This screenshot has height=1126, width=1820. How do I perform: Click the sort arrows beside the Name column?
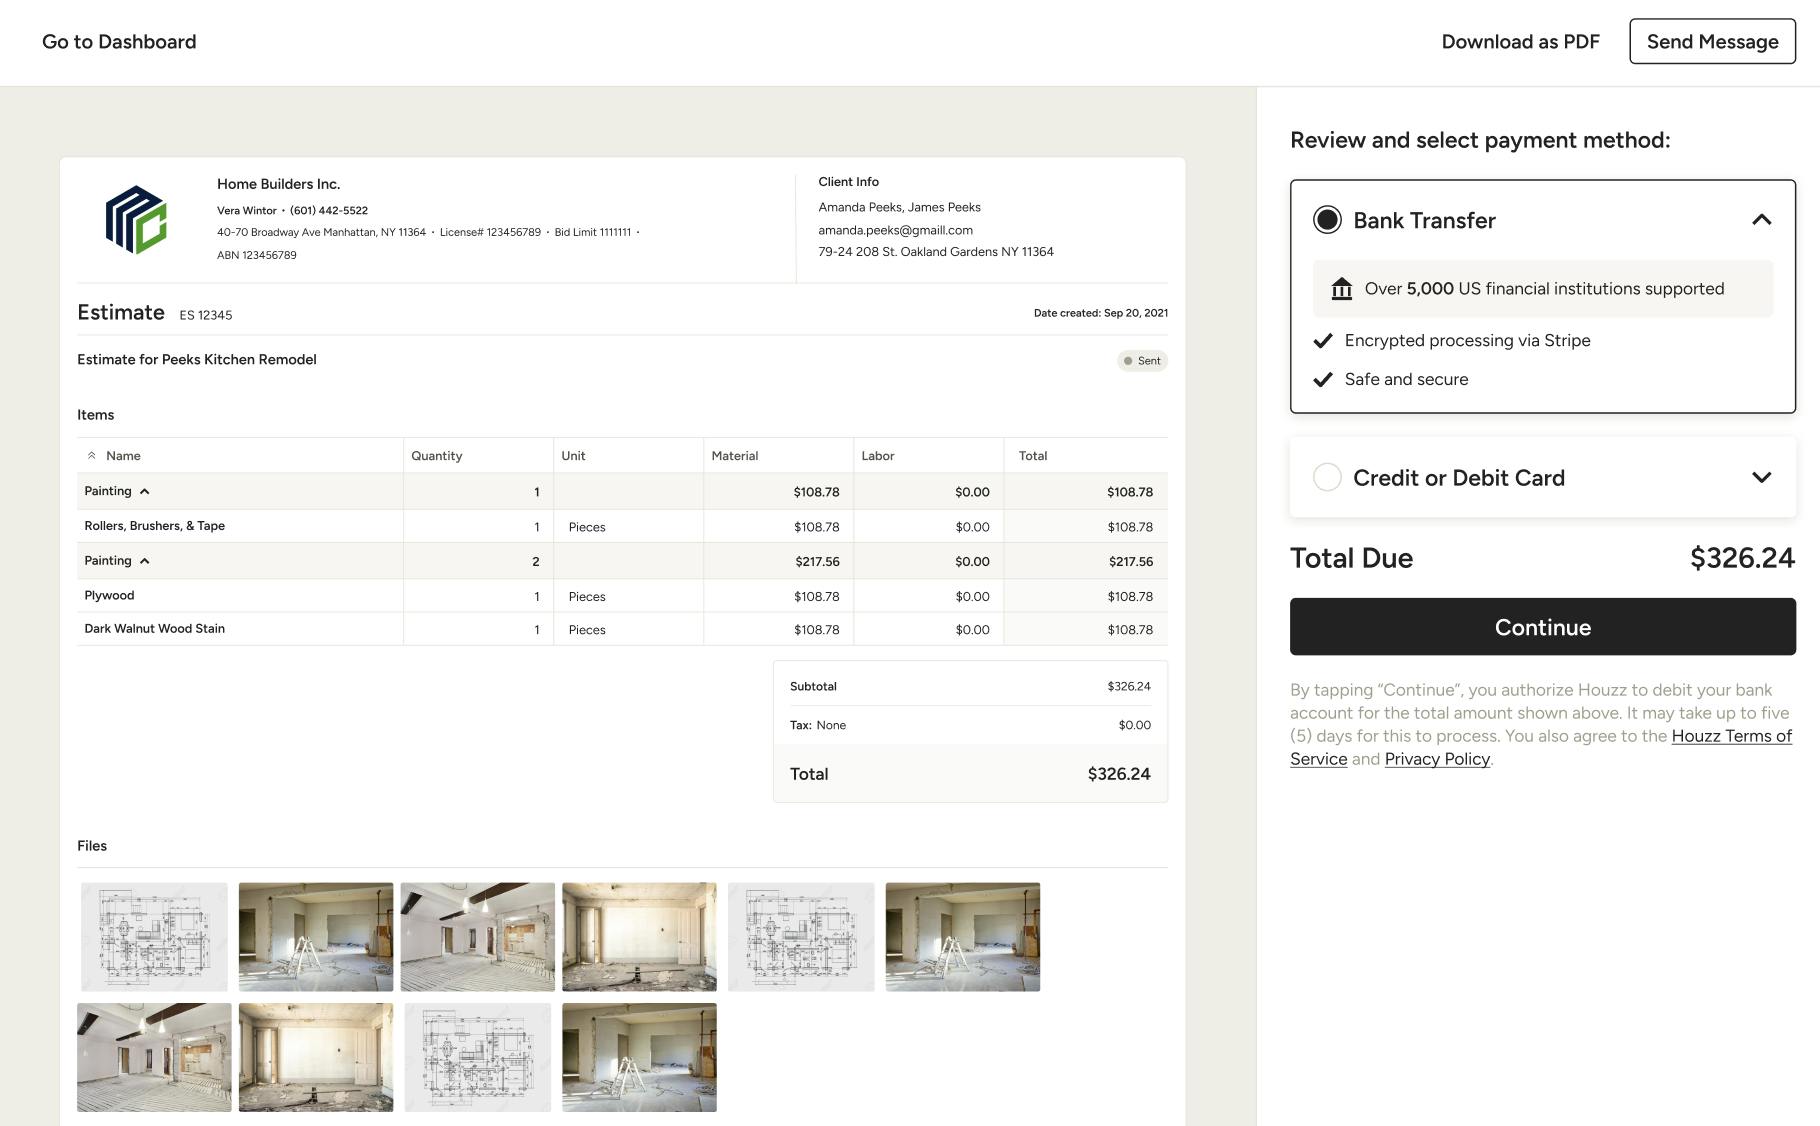coord(94,454)
